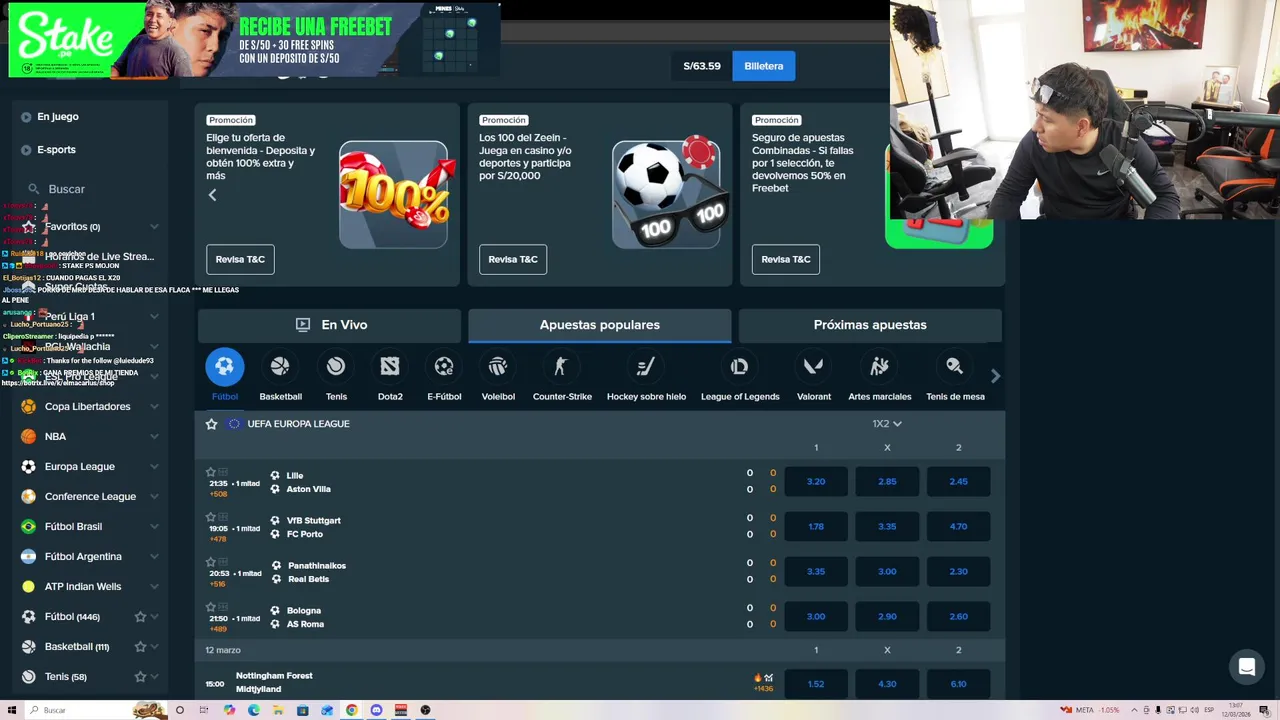Viewport: 1280px width, 720px height.
Task: Expand Fútbol Argentina chevron in sidebar
Action: pyautogui.click(x=154, y=557)
